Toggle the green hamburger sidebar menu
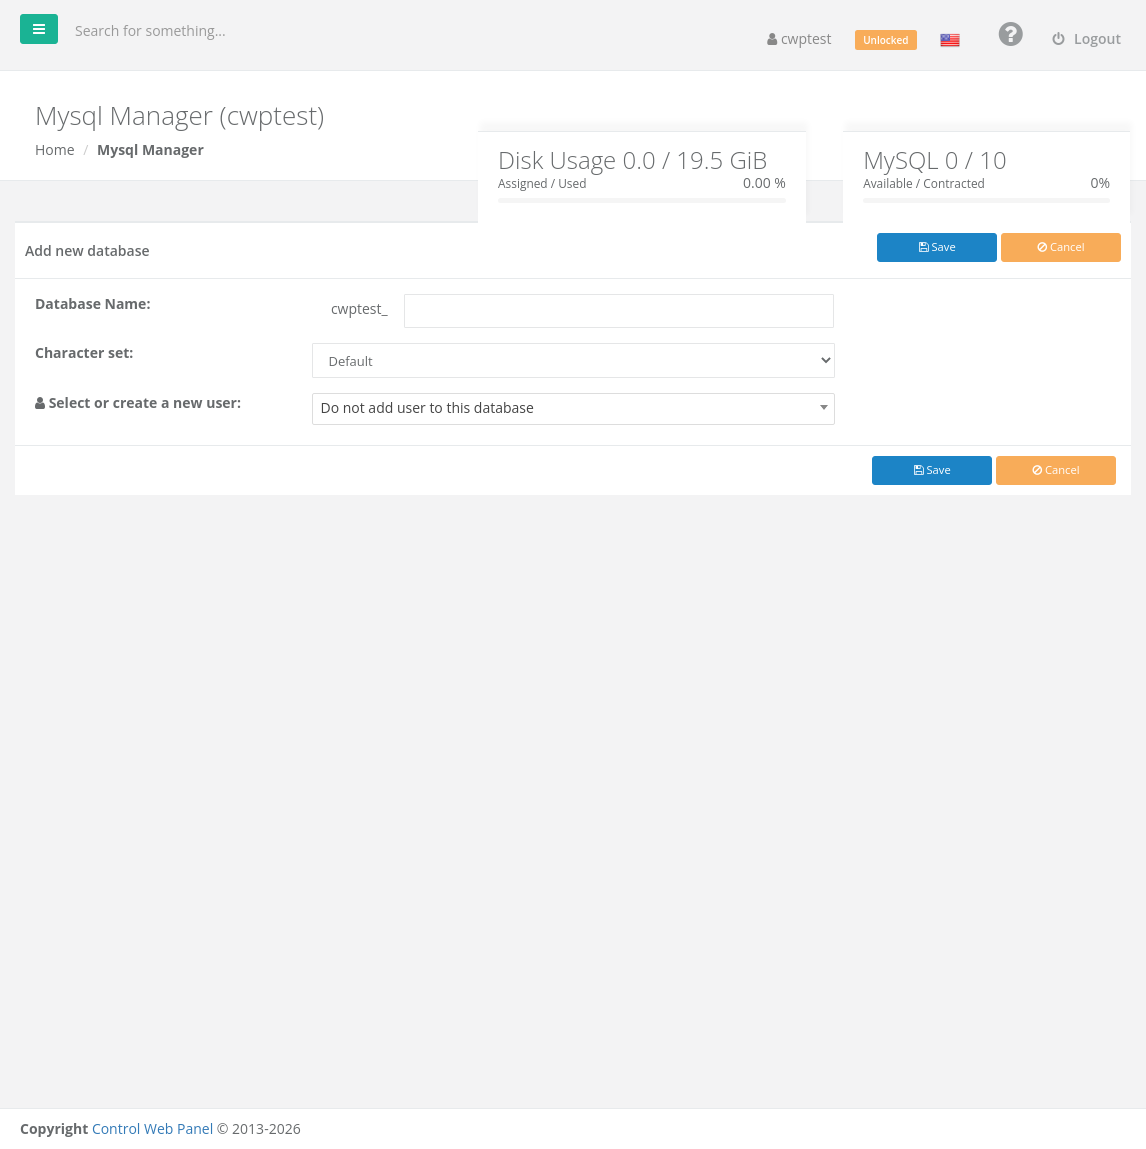The image size is (1146, 1149). 39,29
